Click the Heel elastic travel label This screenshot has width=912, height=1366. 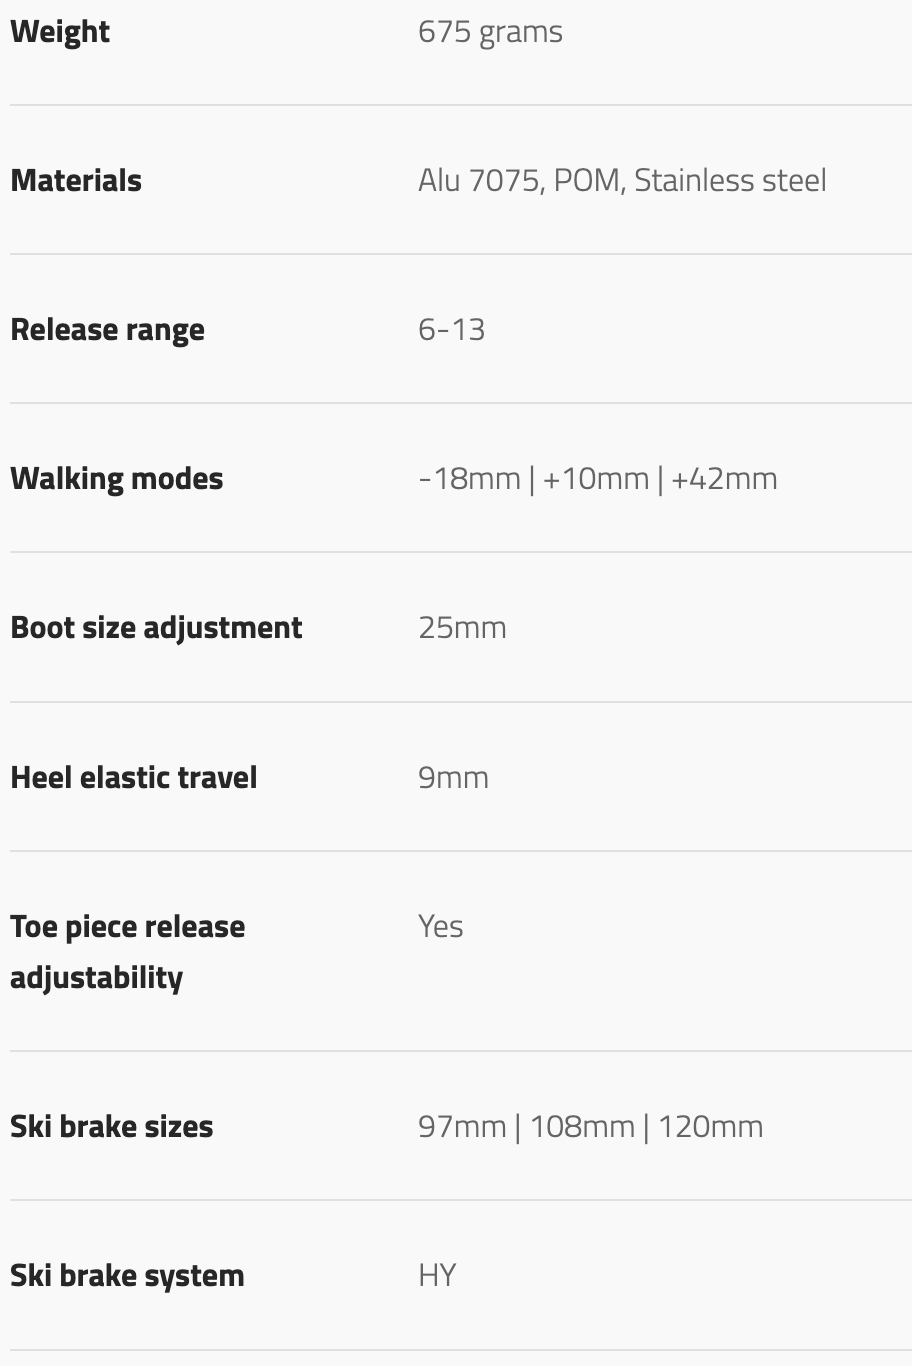[x=133, y=778]
